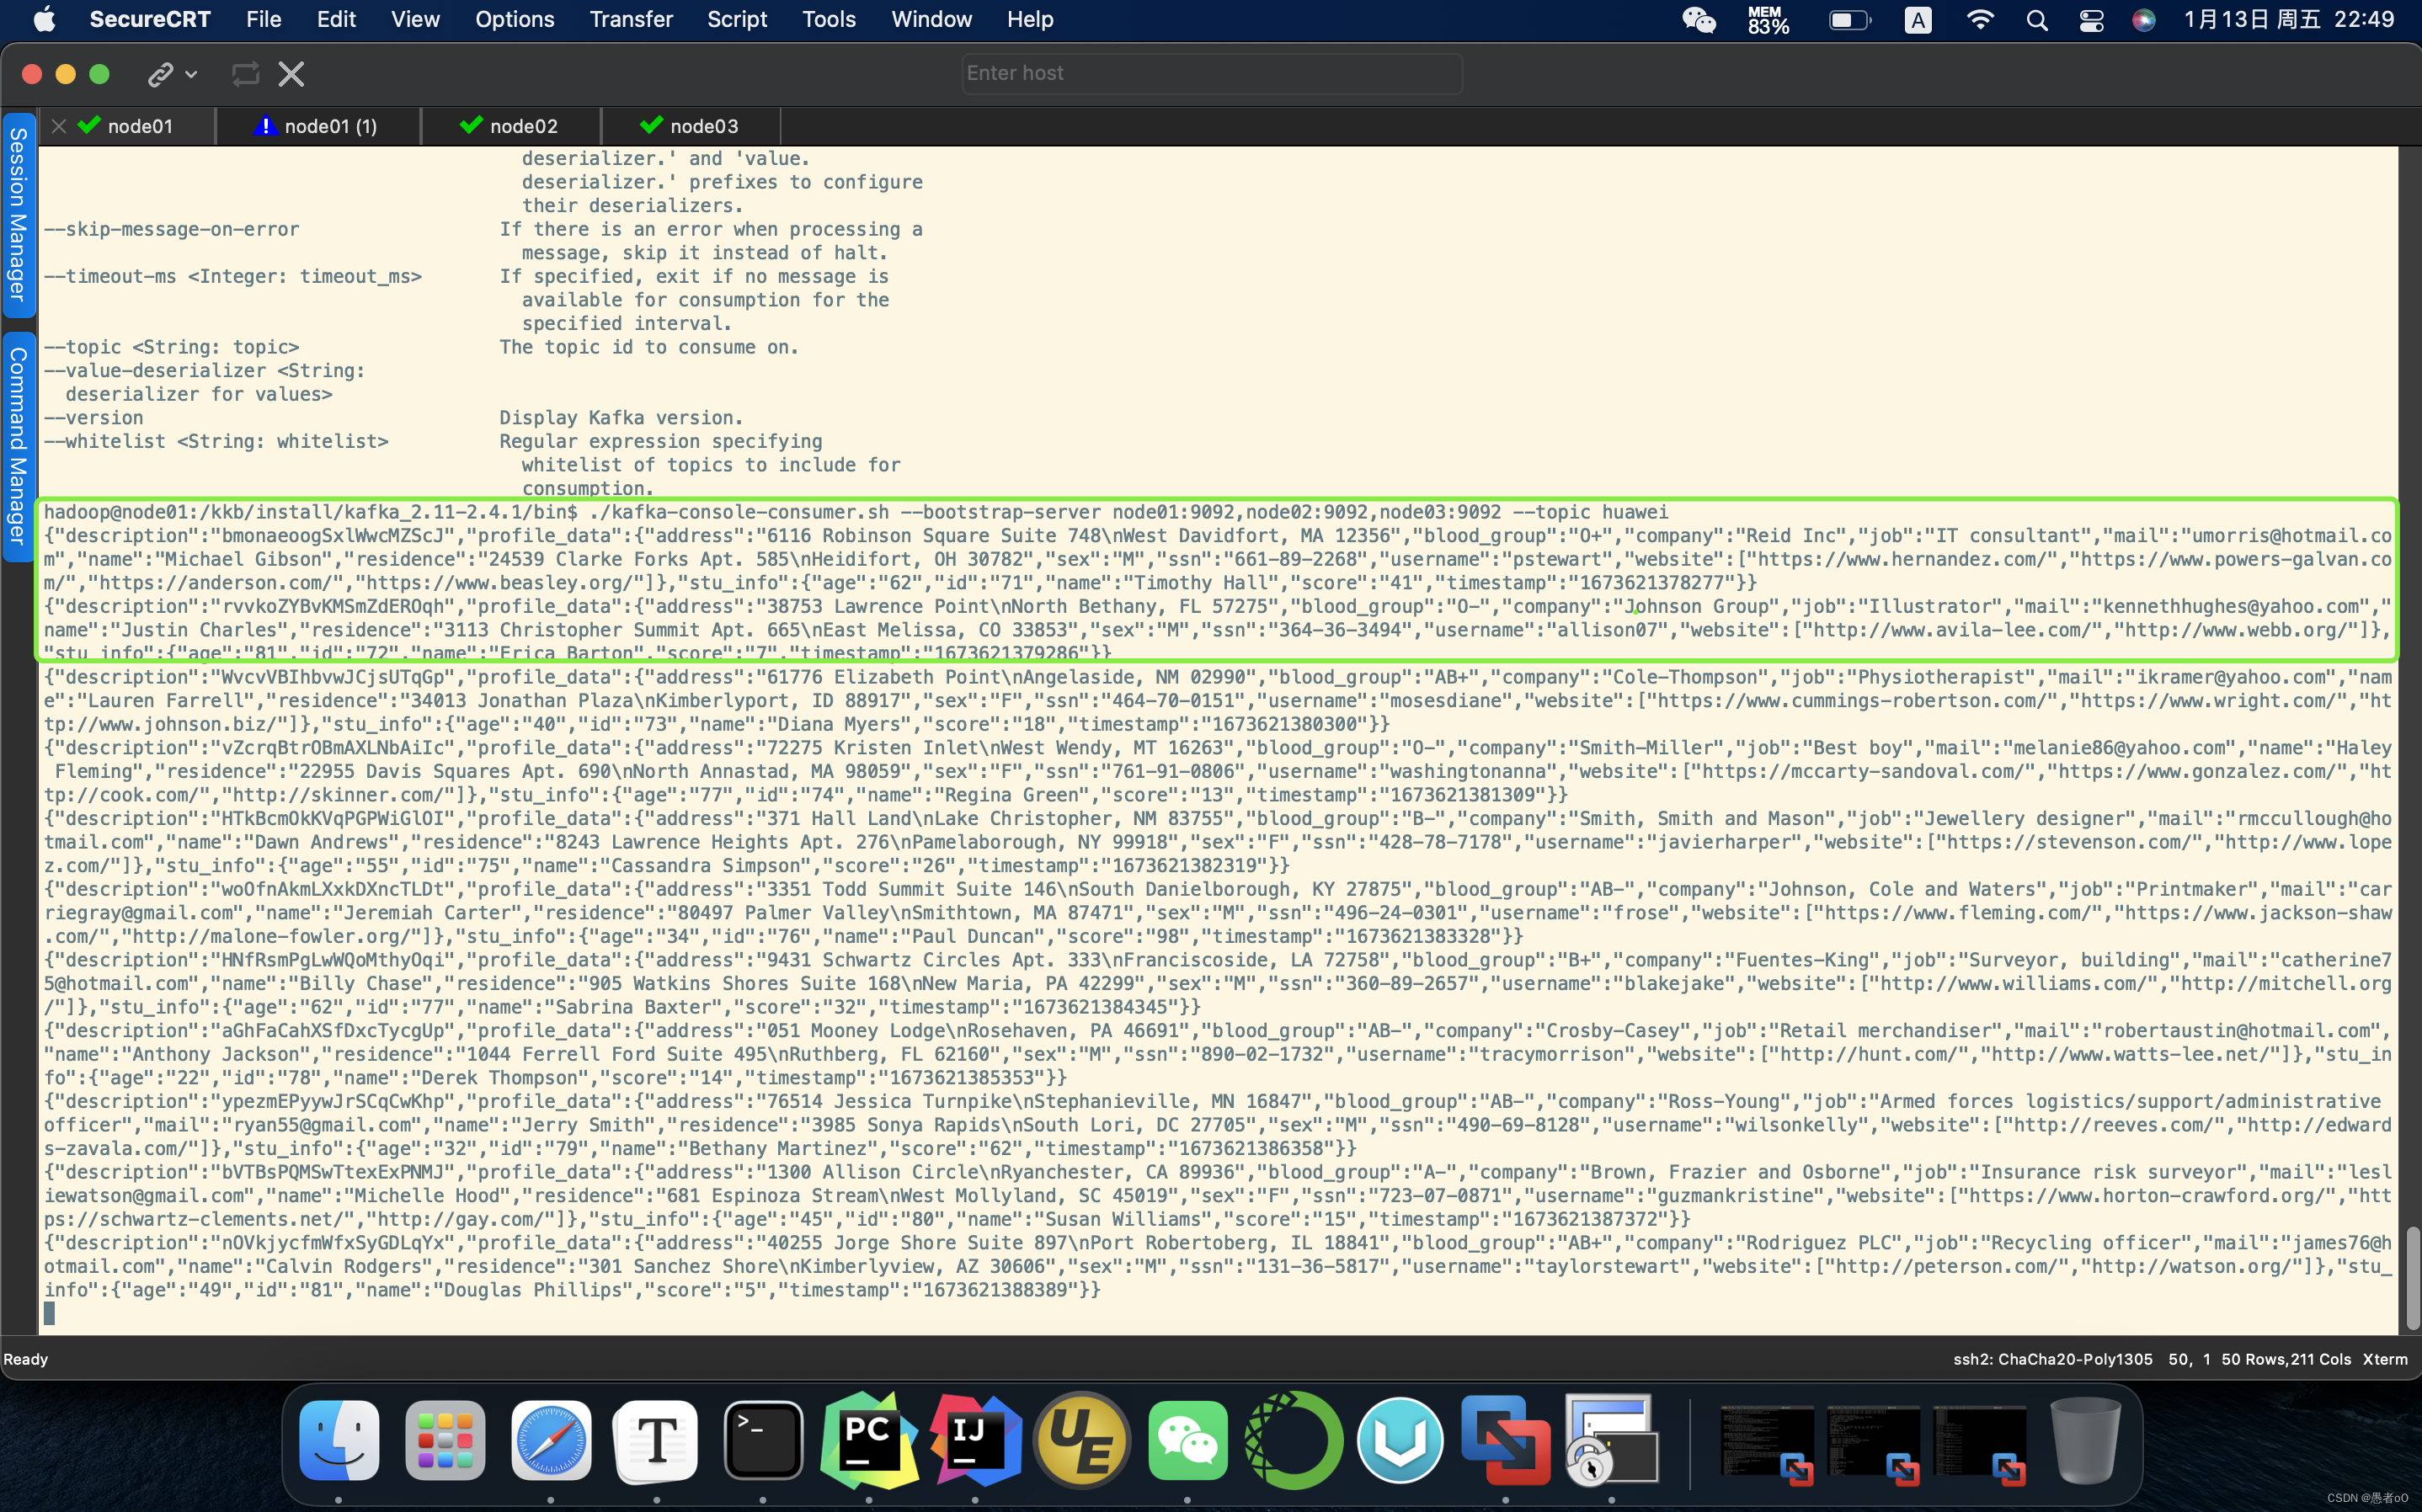Open the Options menu
Image resolution: width=2422 pixels, height=1512 pixels.
click(514, 19)
